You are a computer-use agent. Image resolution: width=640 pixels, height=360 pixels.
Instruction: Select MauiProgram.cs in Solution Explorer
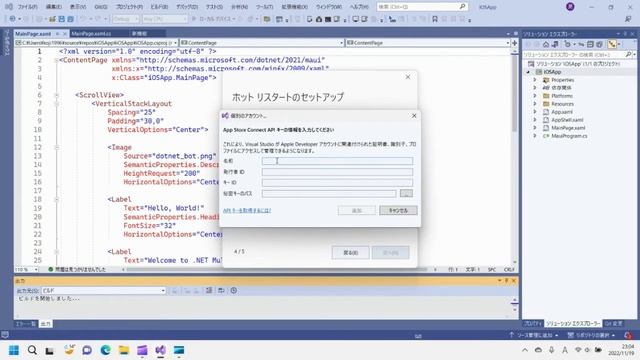(x=569, y=136)
